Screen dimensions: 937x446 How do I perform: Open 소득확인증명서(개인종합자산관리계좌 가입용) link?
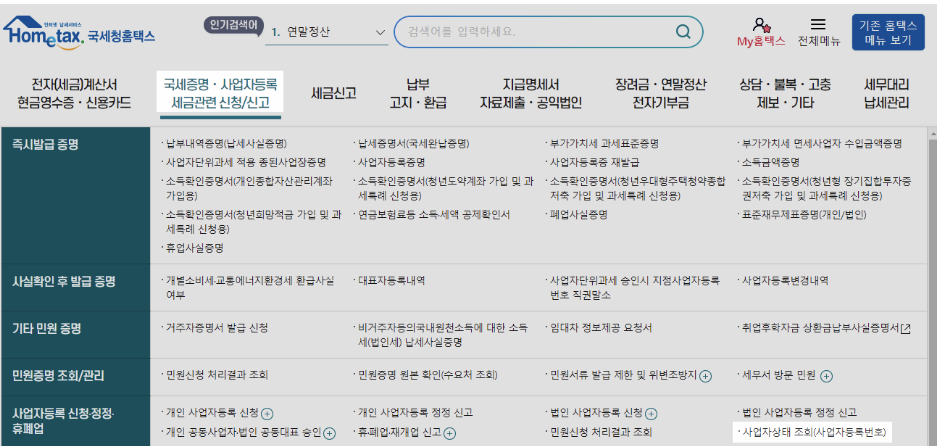point(250,188)
